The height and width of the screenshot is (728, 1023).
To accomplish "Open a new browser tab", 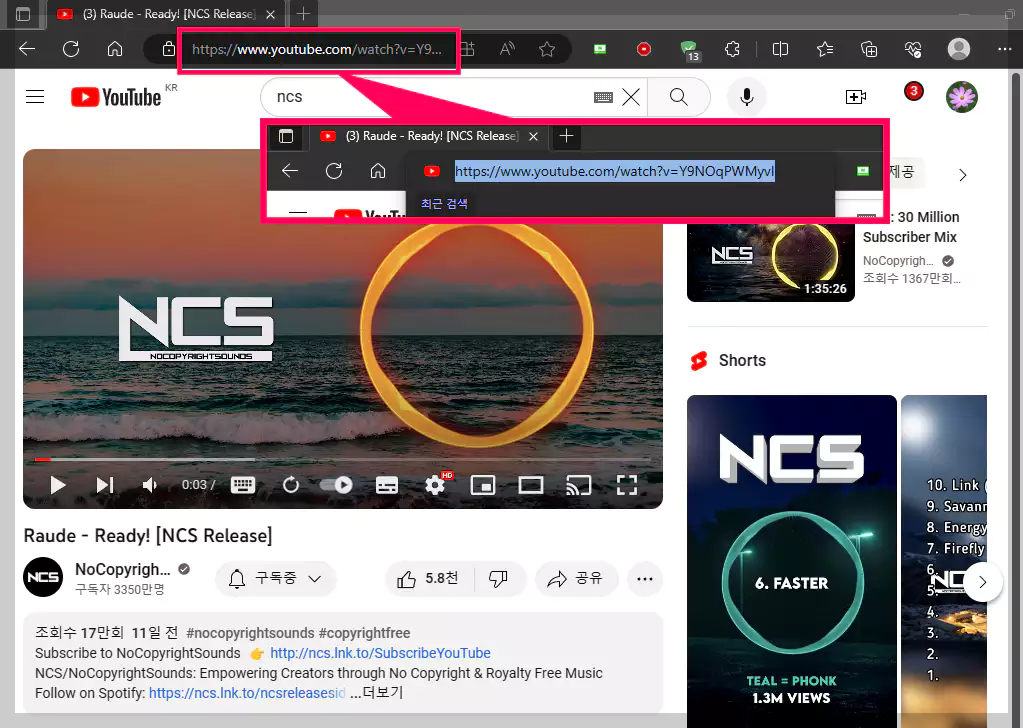I will point(303,14).
